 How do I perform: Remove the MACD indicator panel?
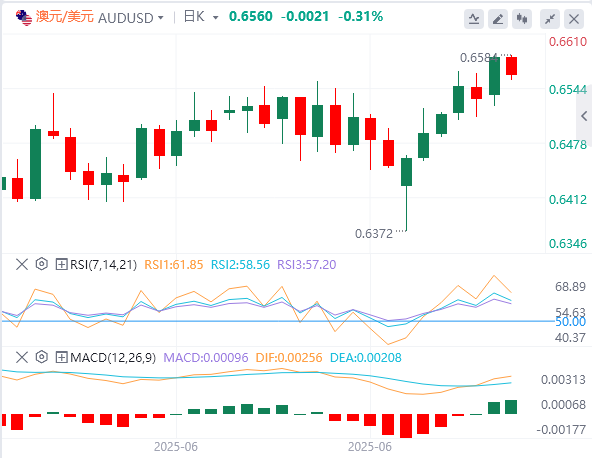pos(22,357)
